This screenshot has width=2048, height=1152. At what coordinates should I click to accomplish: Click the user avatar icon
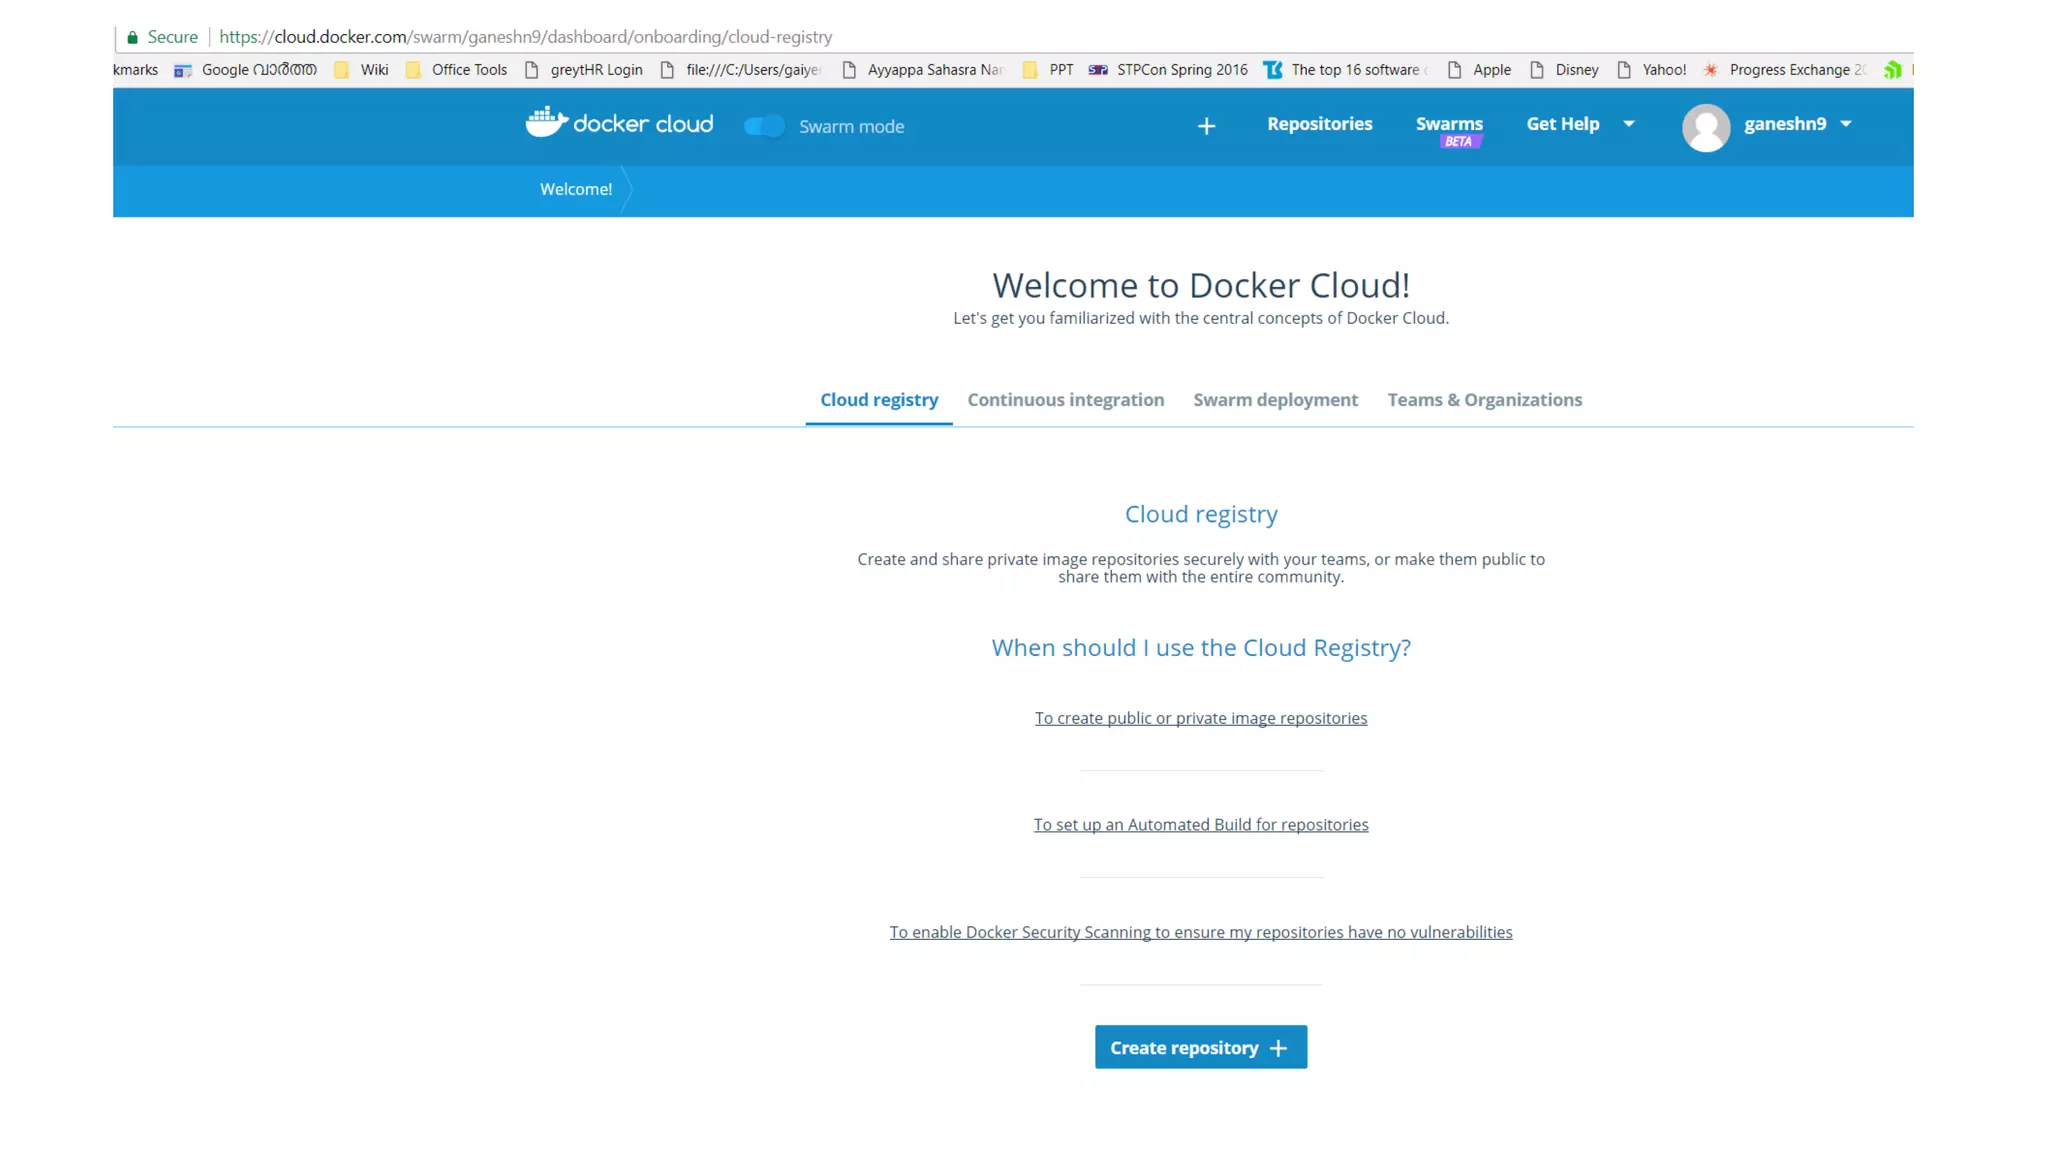[x=1705, y=127]
